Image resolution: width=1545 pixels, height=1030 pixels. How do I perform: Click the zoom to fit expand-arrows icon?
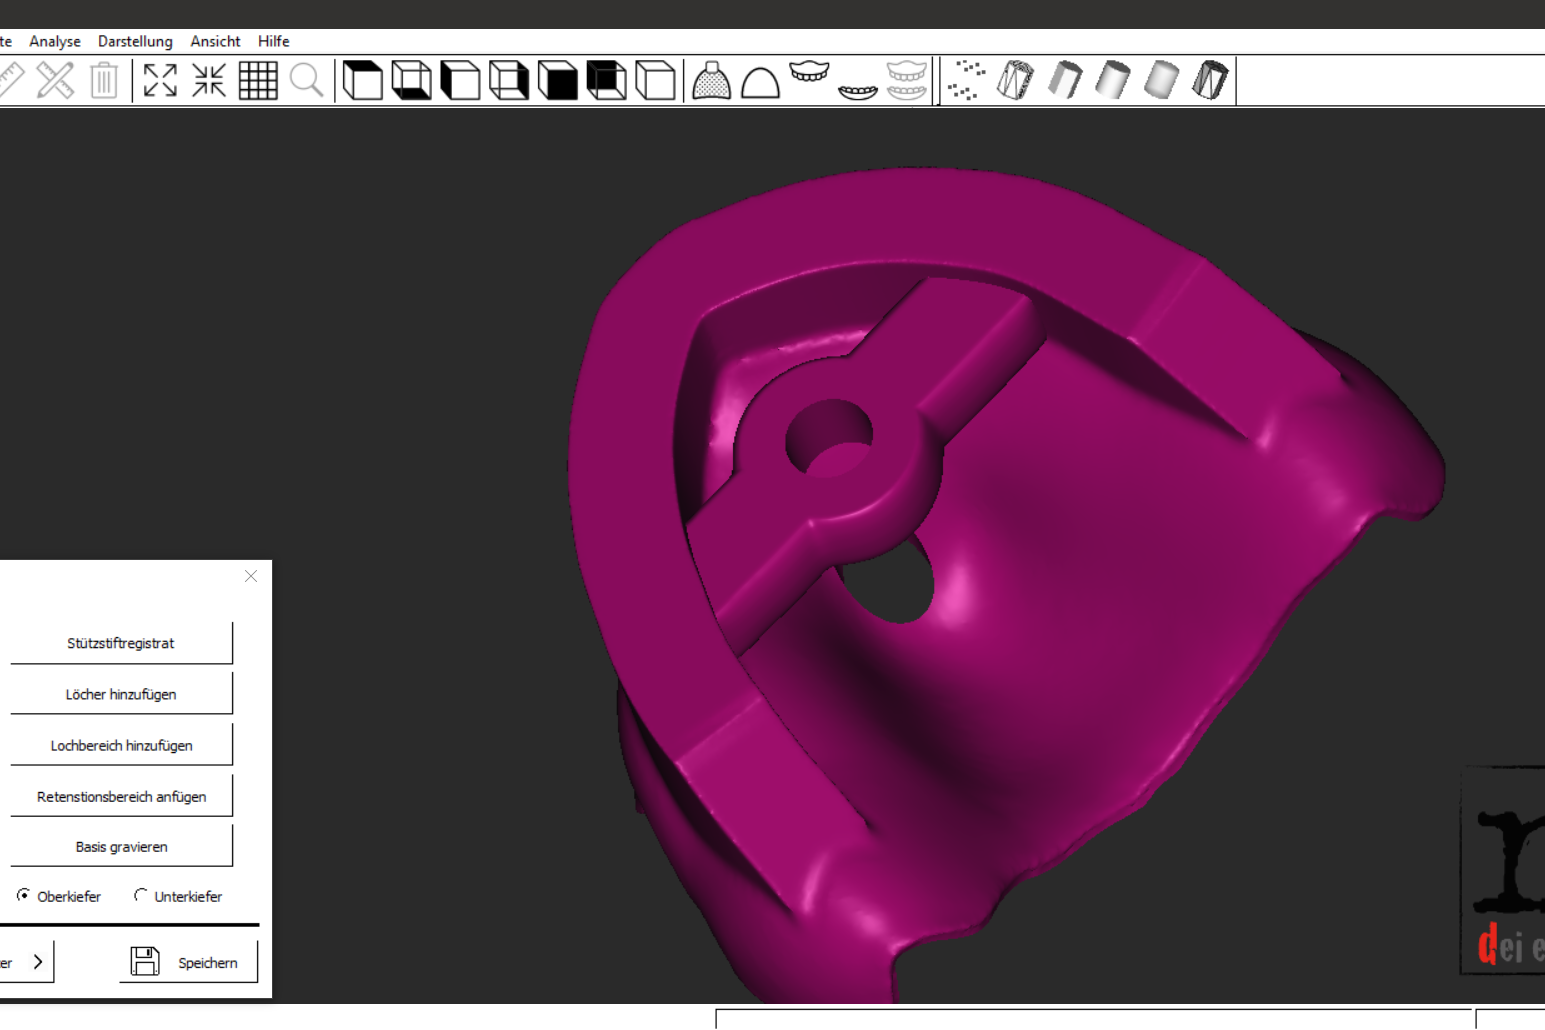click(160, 80)
